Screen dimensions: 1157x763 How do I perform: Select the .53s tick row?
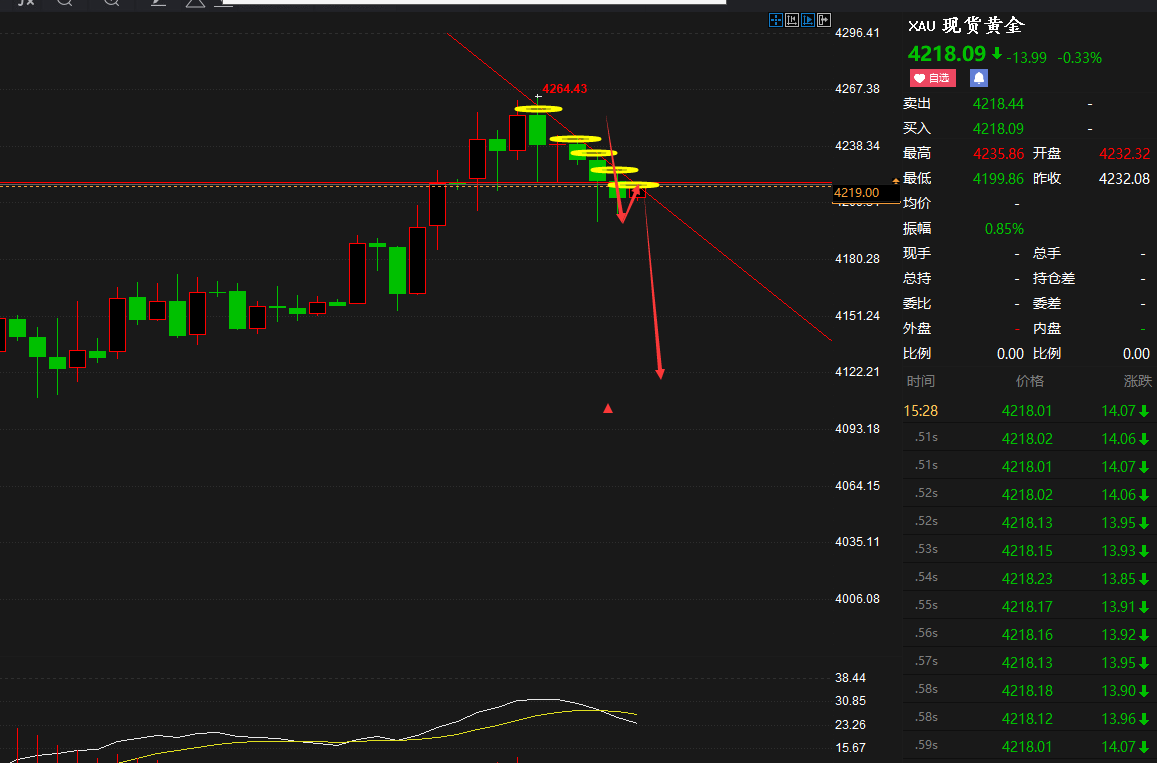pyautogui.click(x=1029, y=550)
